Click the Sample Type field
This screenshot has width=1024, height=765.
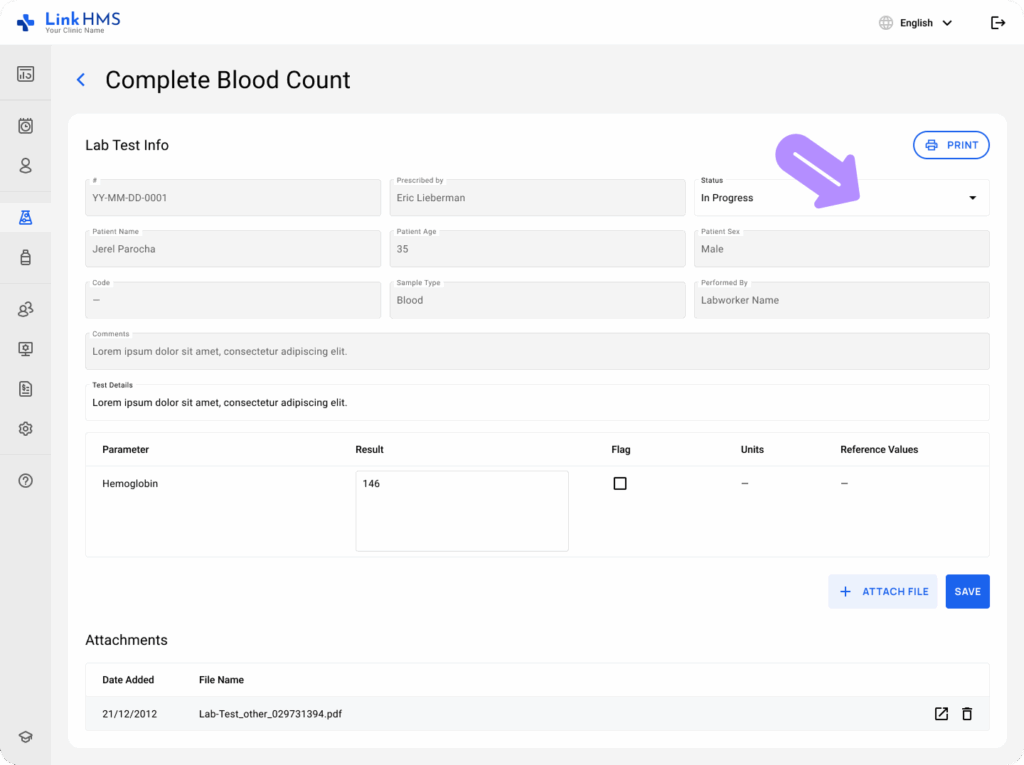(x=537, y=300)
